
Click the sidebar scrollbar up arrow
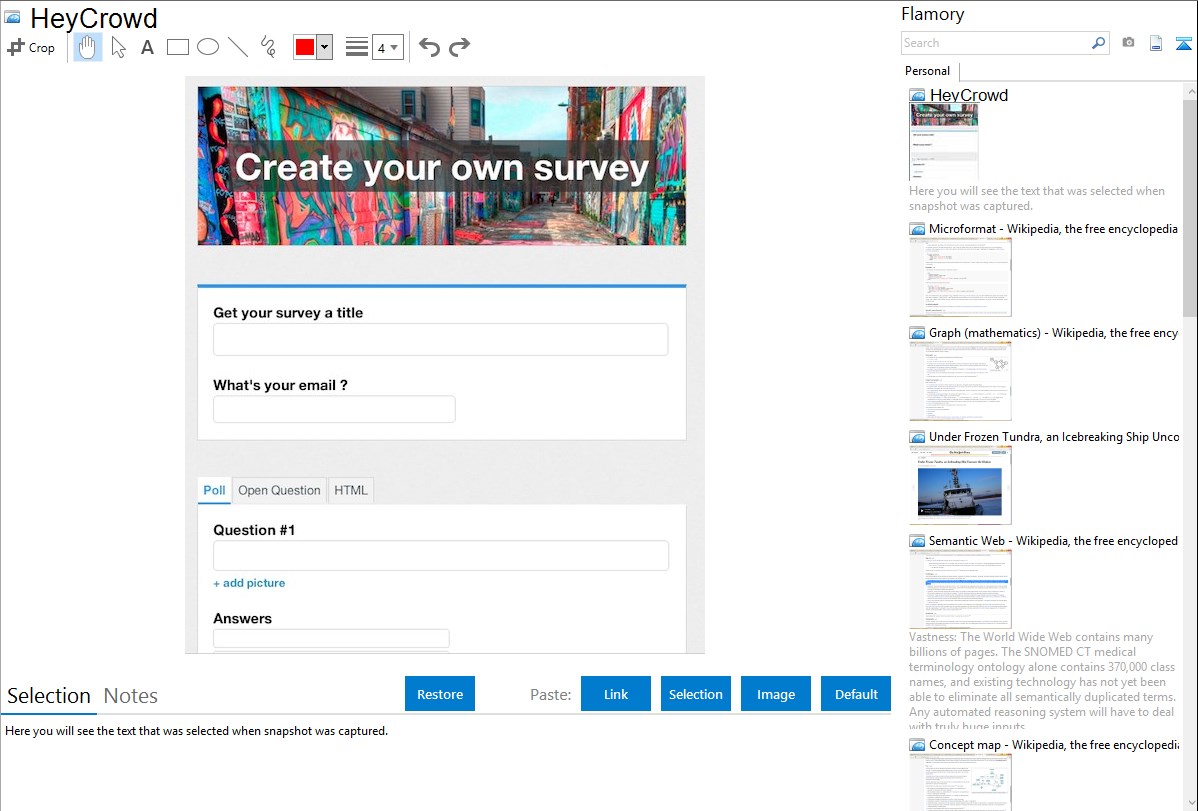[x=1190, y=91]
